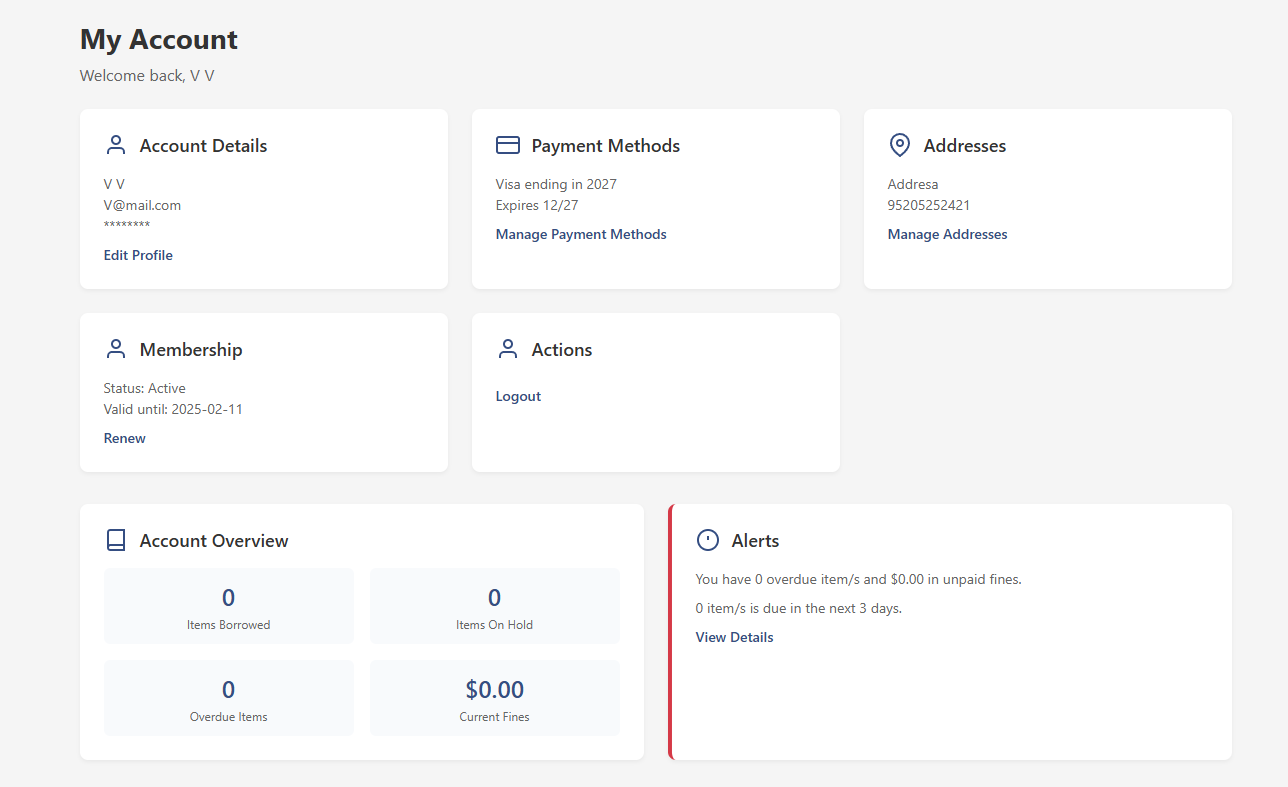Select the Items On Hold tile
This screenshot has height=787, width=1288.
(494, 607)
